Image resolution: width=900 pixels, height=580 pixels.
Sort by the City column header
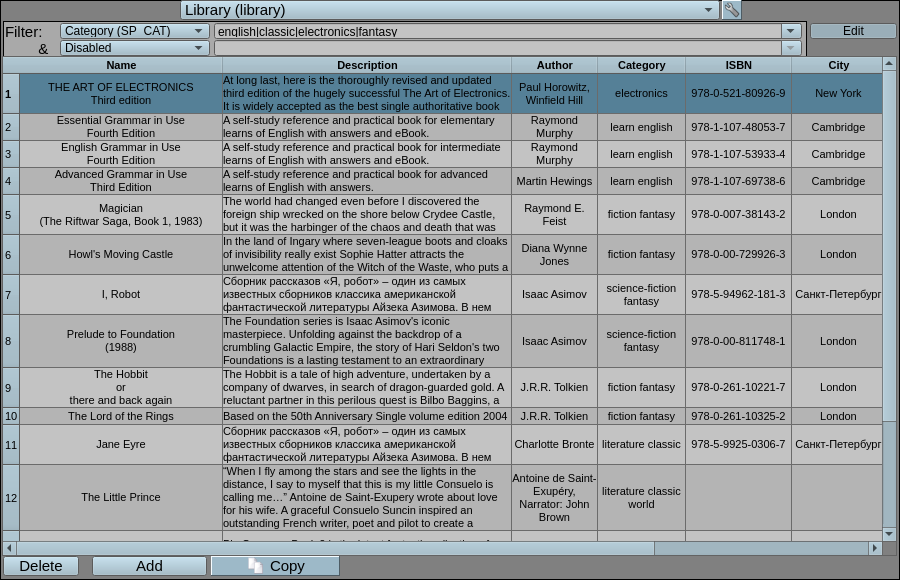click(x=838, y=65)
